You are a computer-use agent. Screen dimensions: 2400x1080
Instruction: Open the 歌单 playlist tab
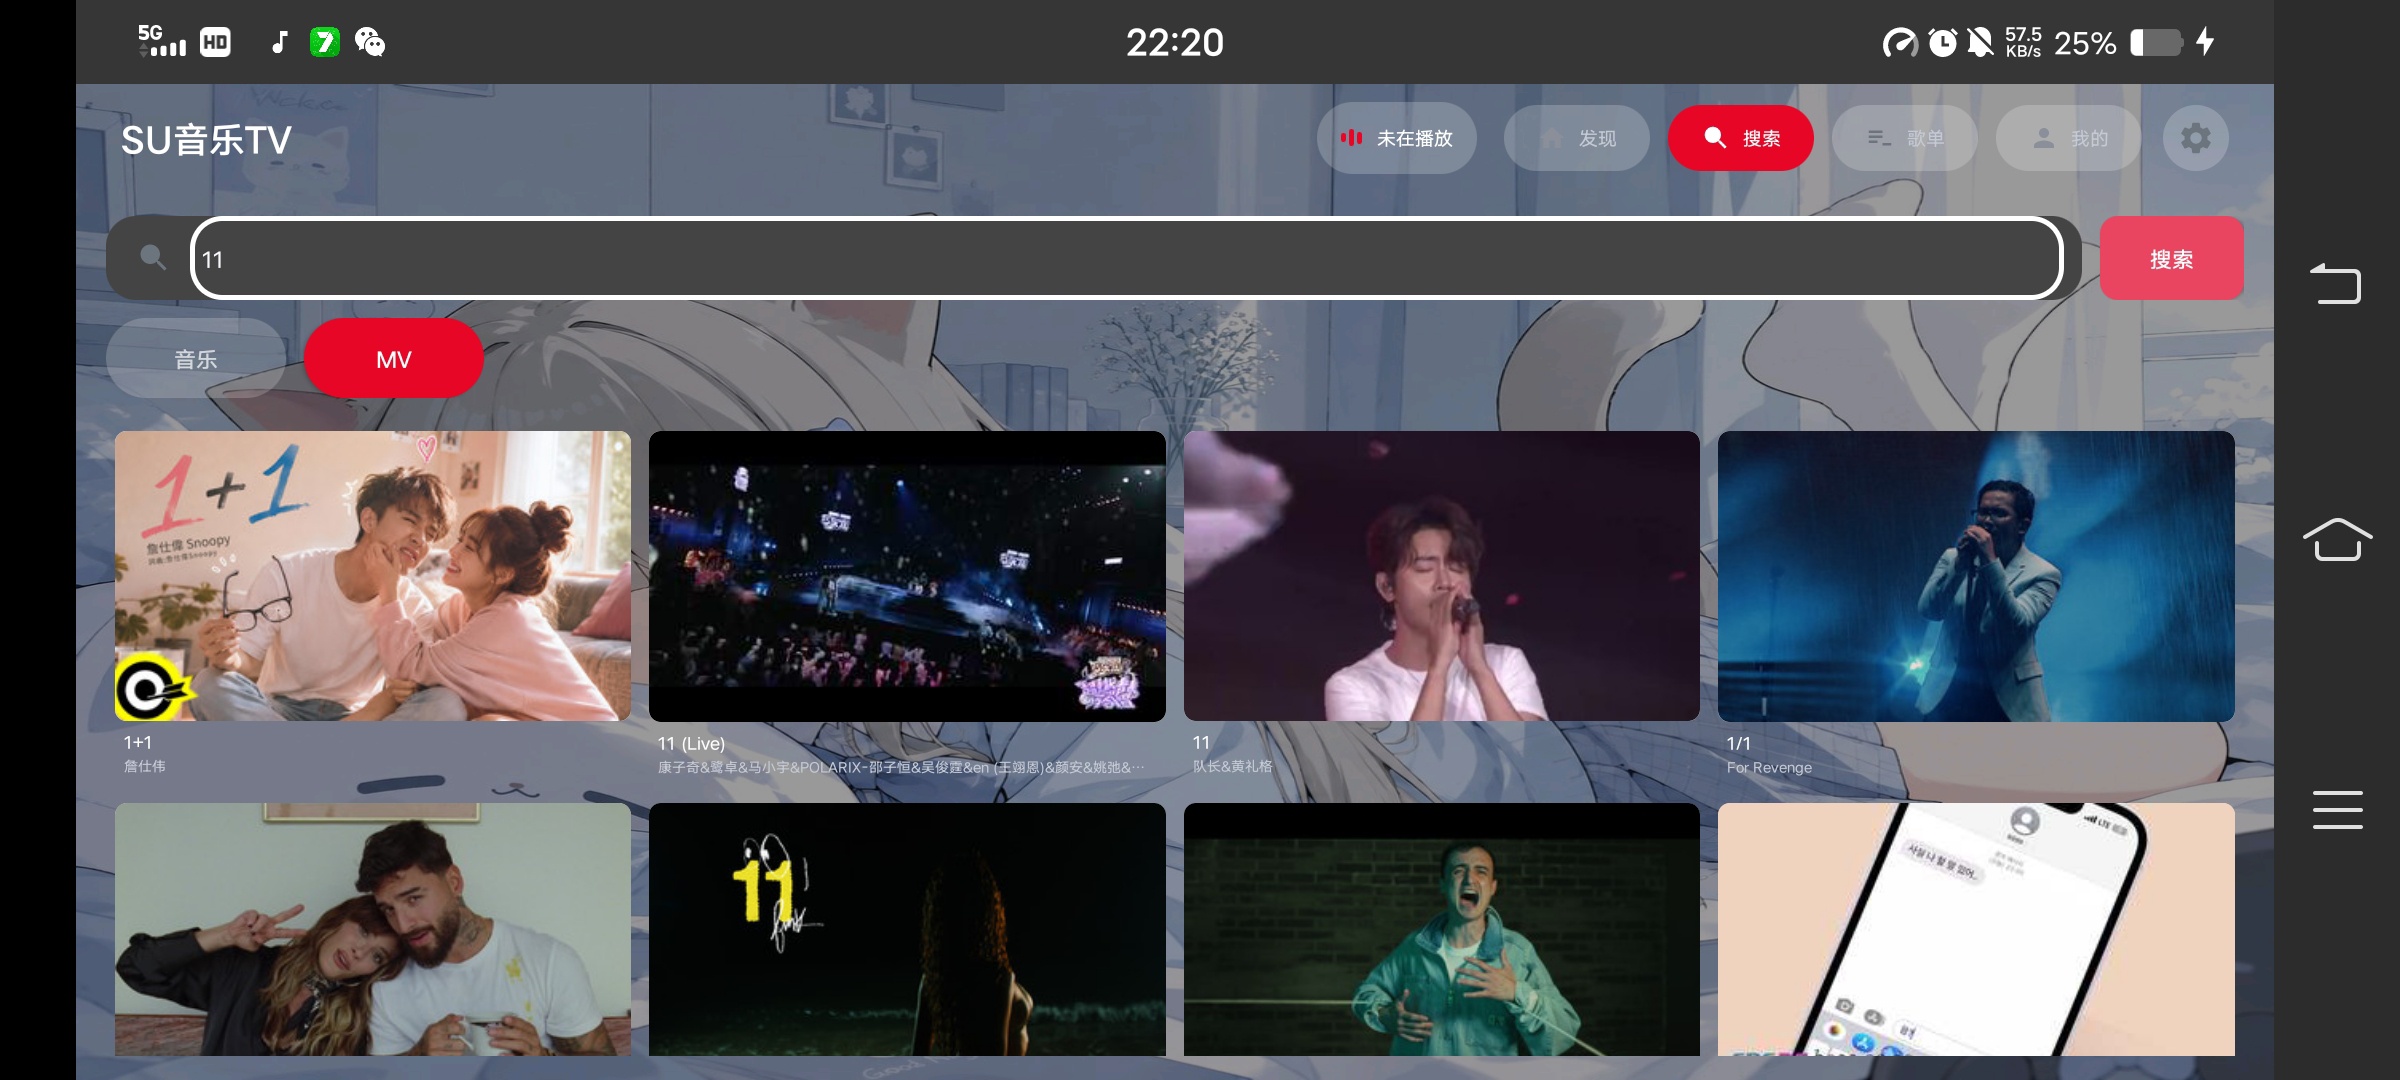point(1905,138)
